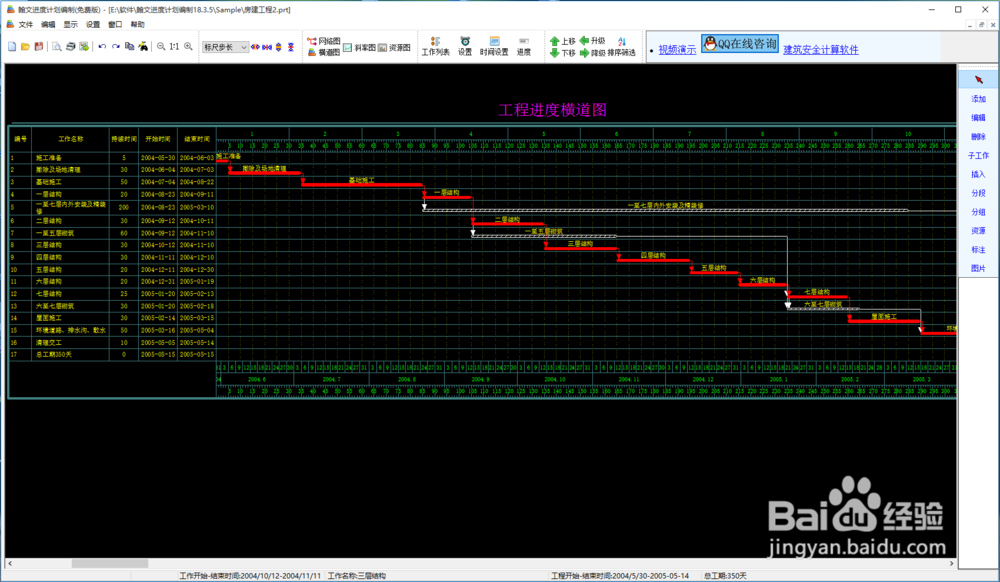Open print preview with the magnifier page icon
The width and height of the screenshot is (1000, 582).
[57, 47]
